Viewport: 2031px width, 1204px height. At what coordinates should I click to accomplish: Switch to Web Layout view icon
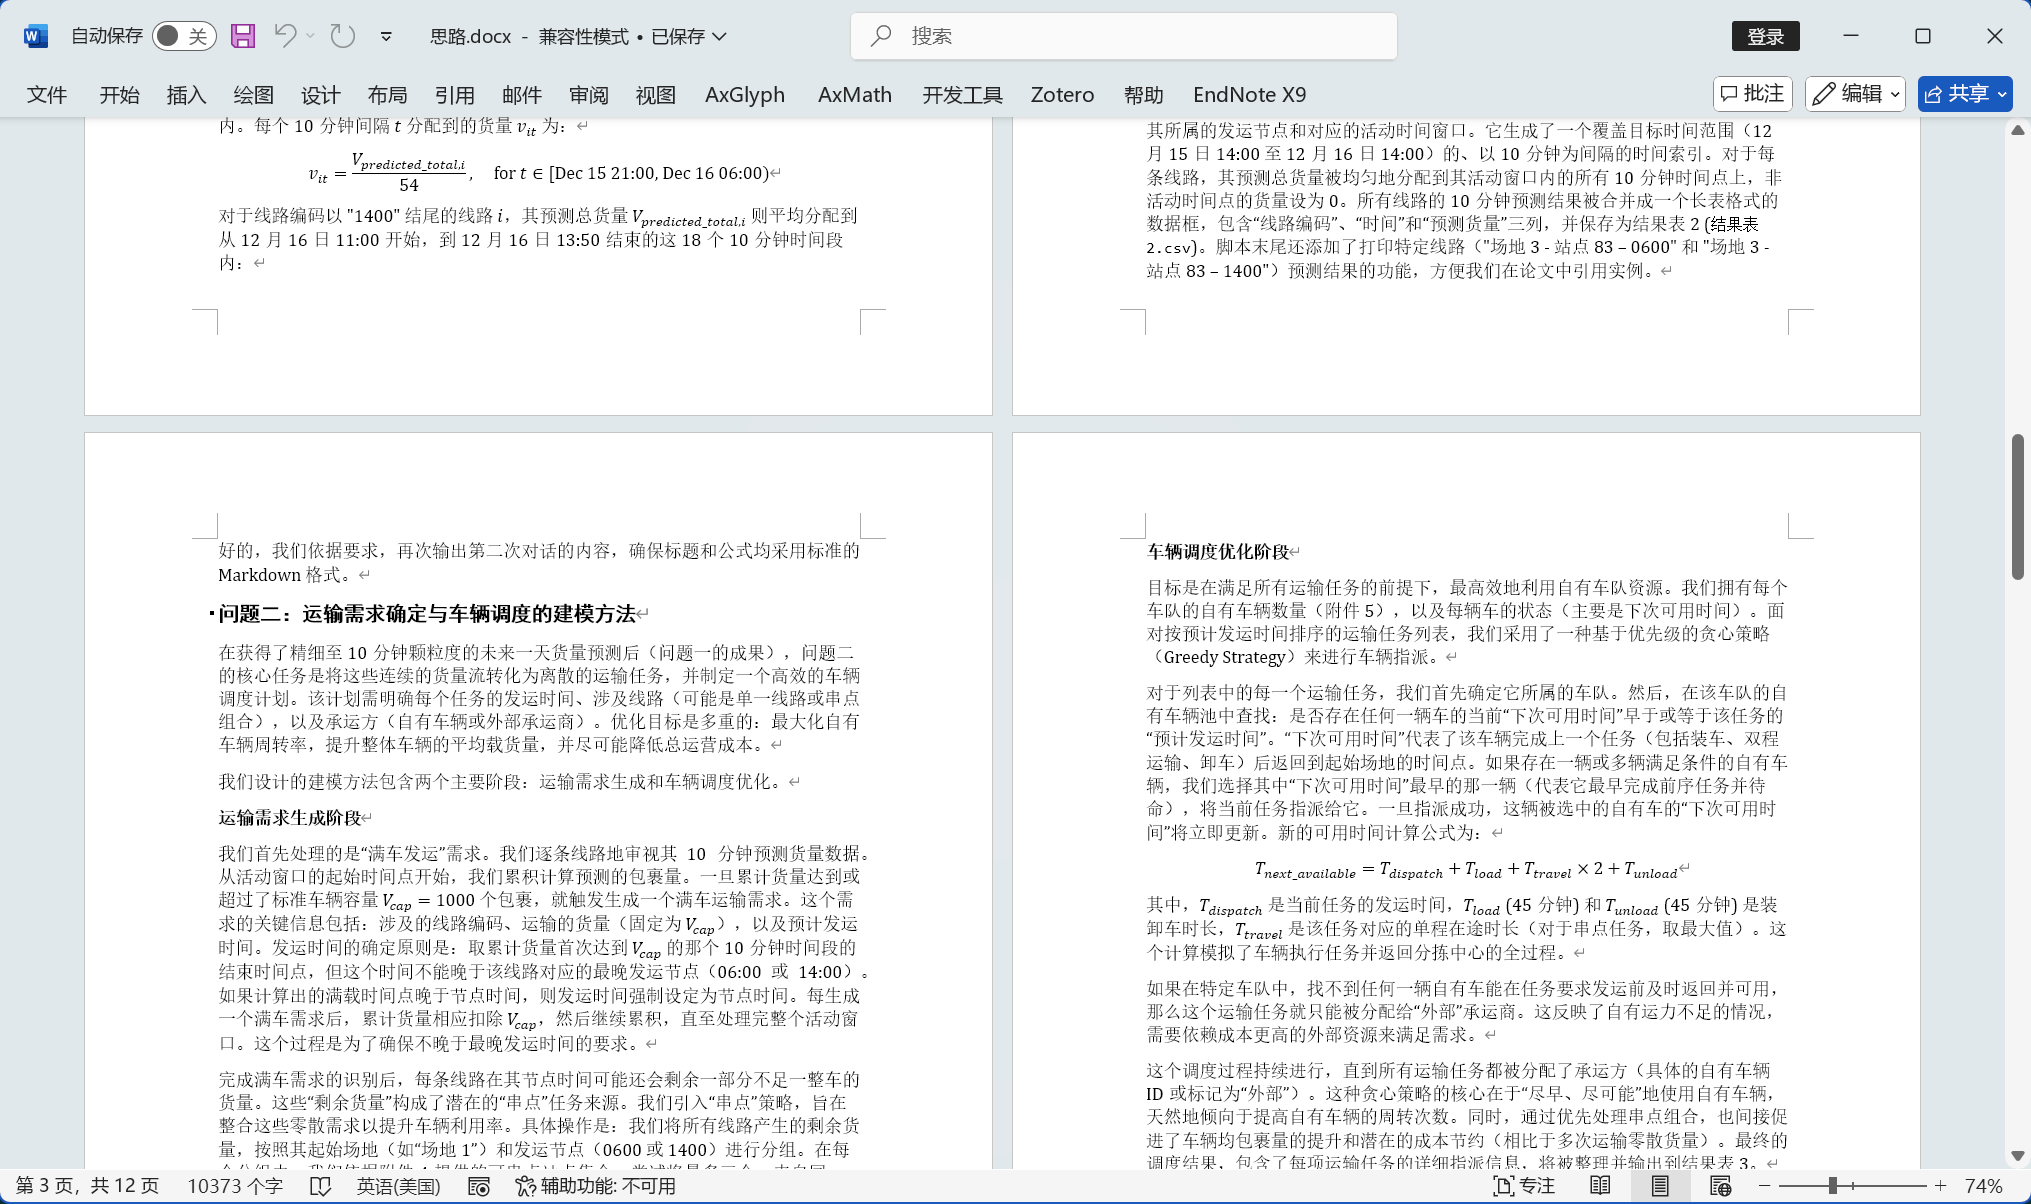(x=1720, y=1186)
